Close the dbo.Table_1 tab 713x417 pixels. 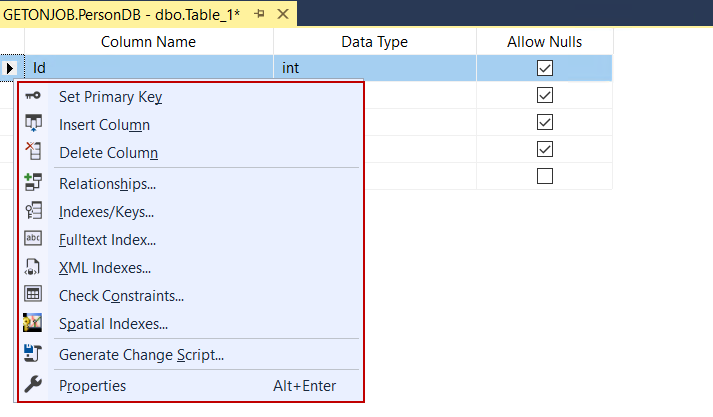tap(282, 15)
